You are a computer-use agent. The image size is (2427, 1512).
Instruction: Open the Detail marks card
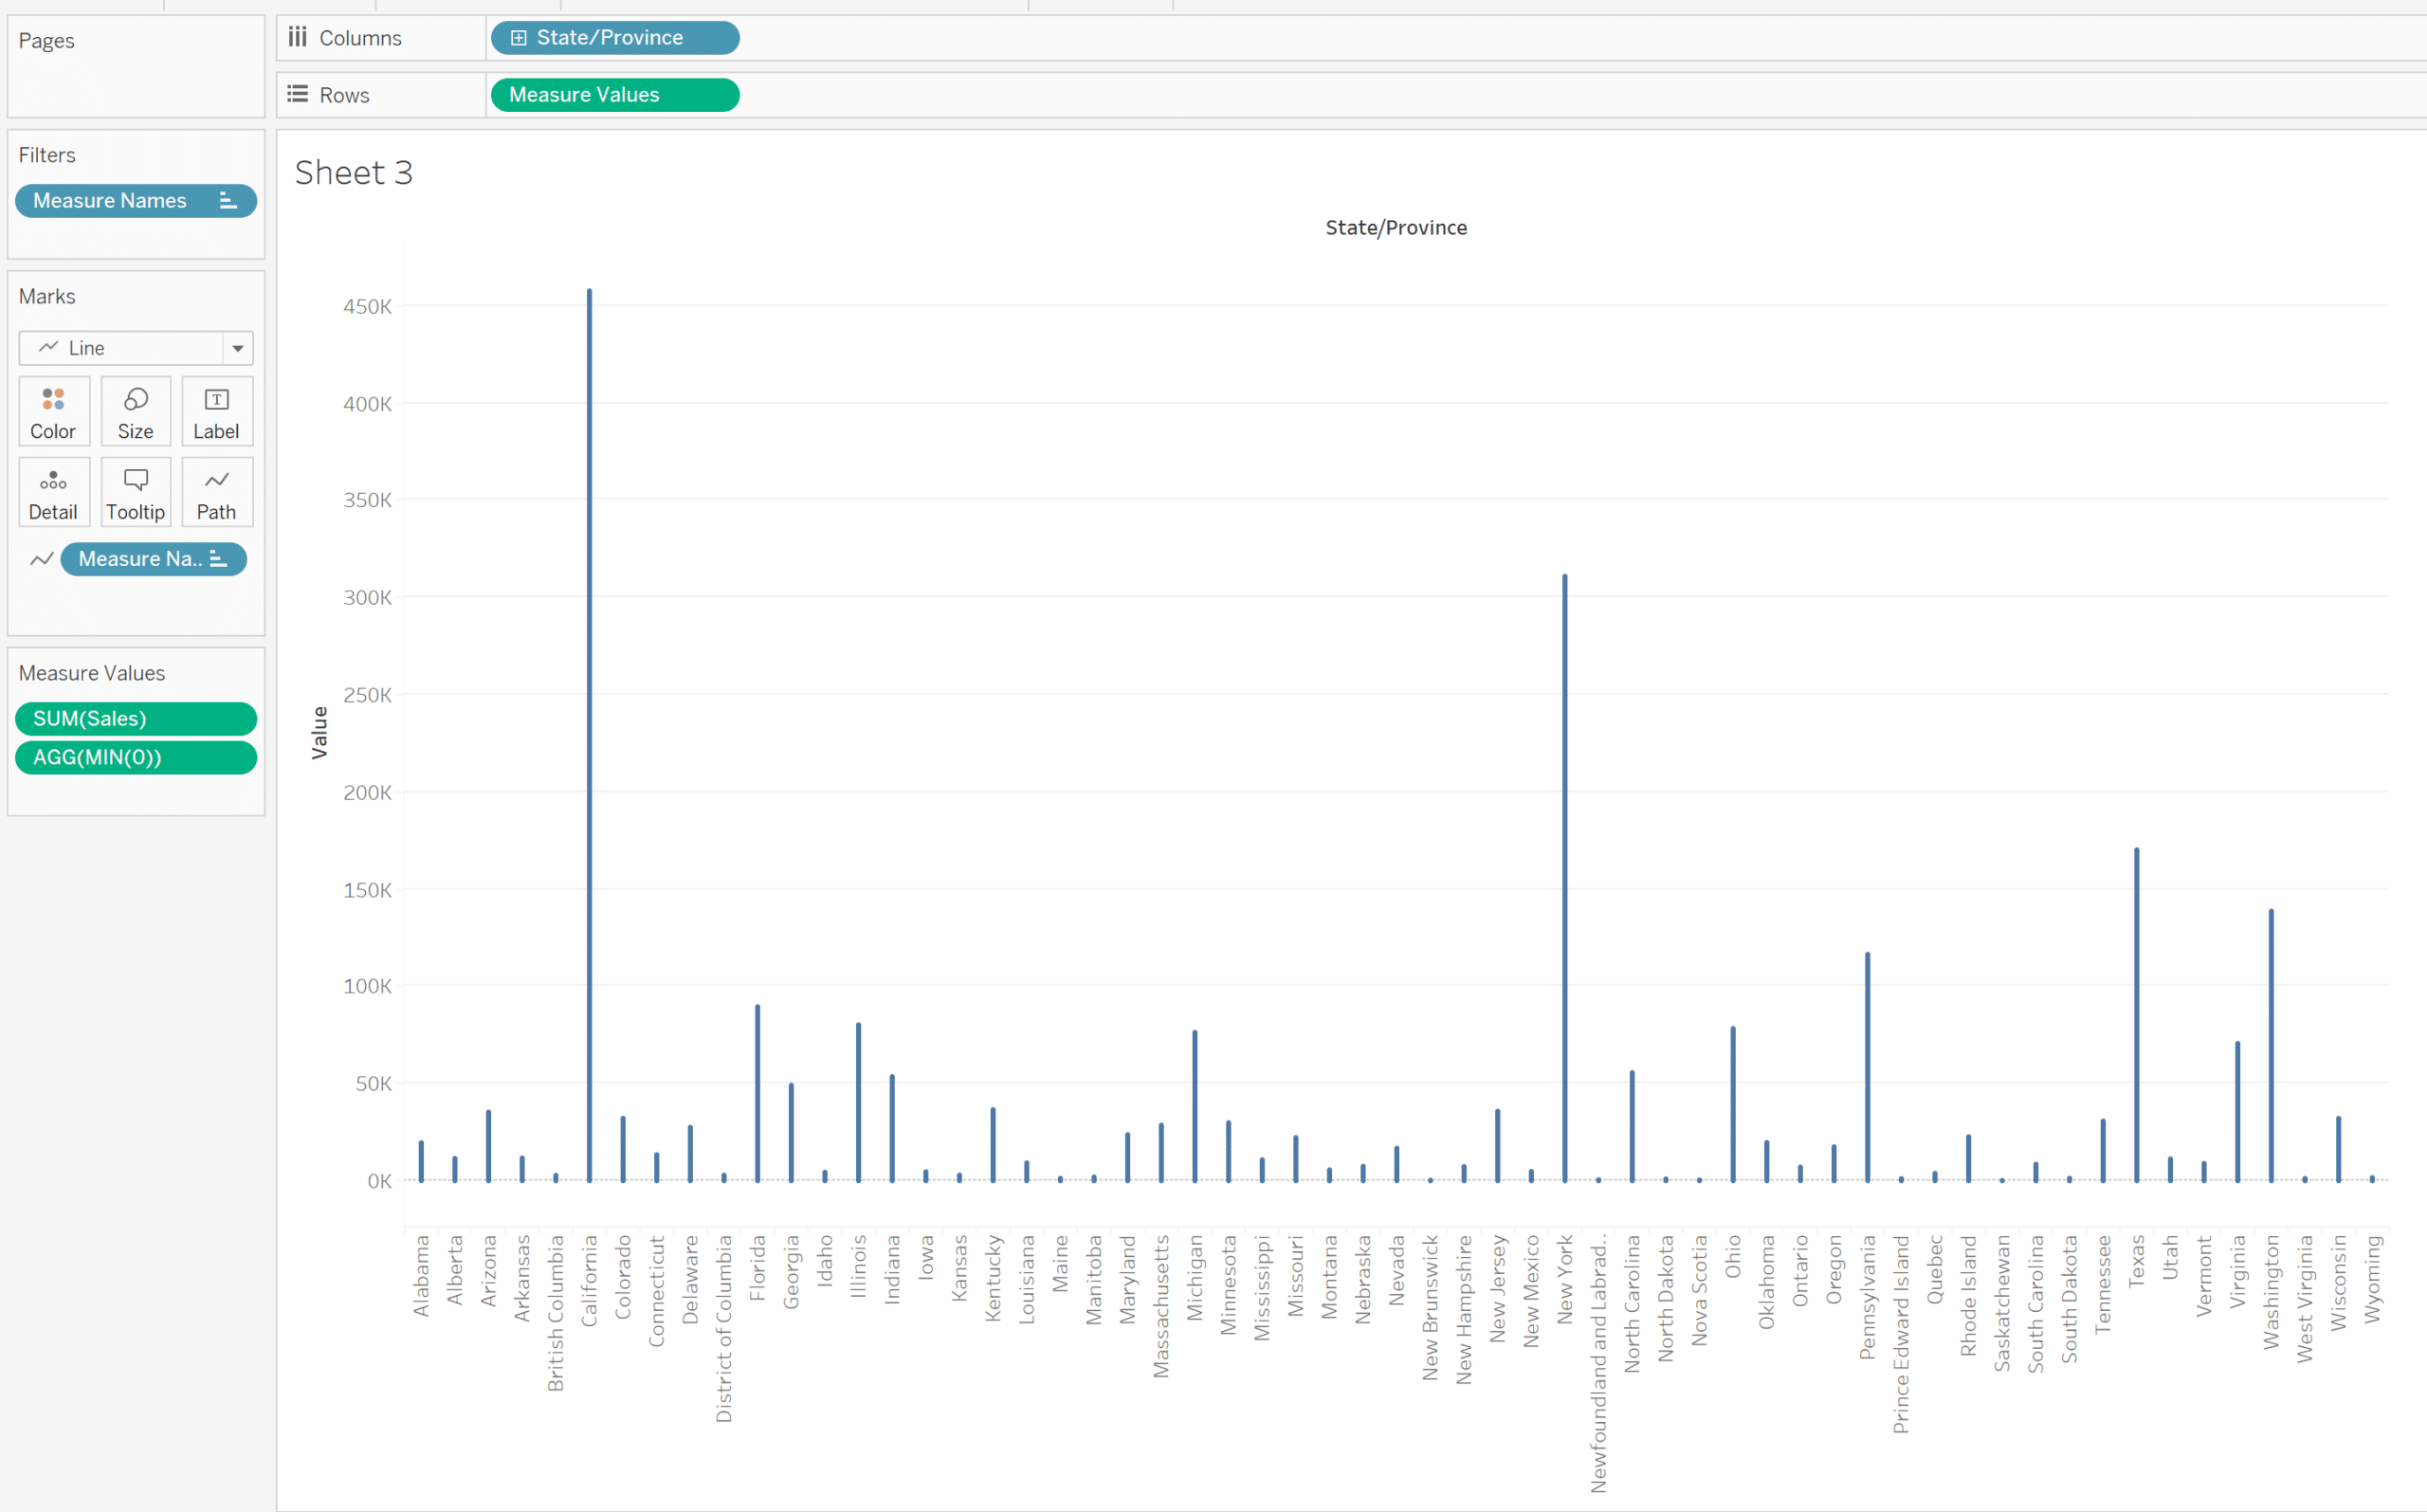[x=53, y=492]
